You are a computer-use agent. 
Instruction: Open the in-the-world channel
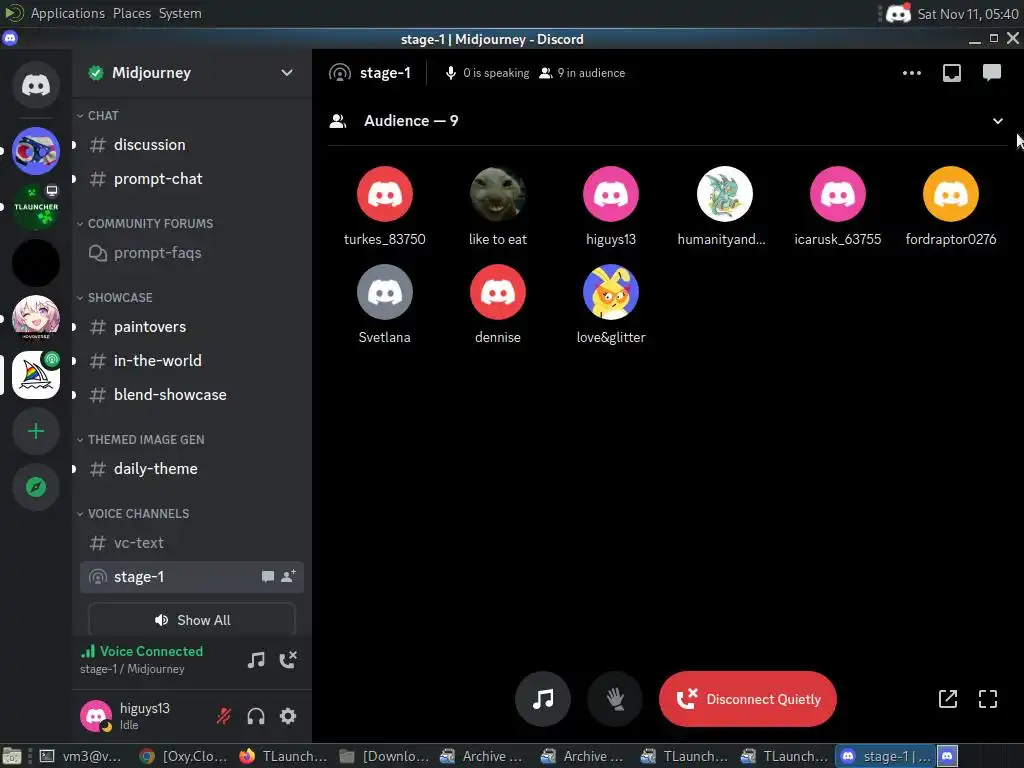pos(191,361)
